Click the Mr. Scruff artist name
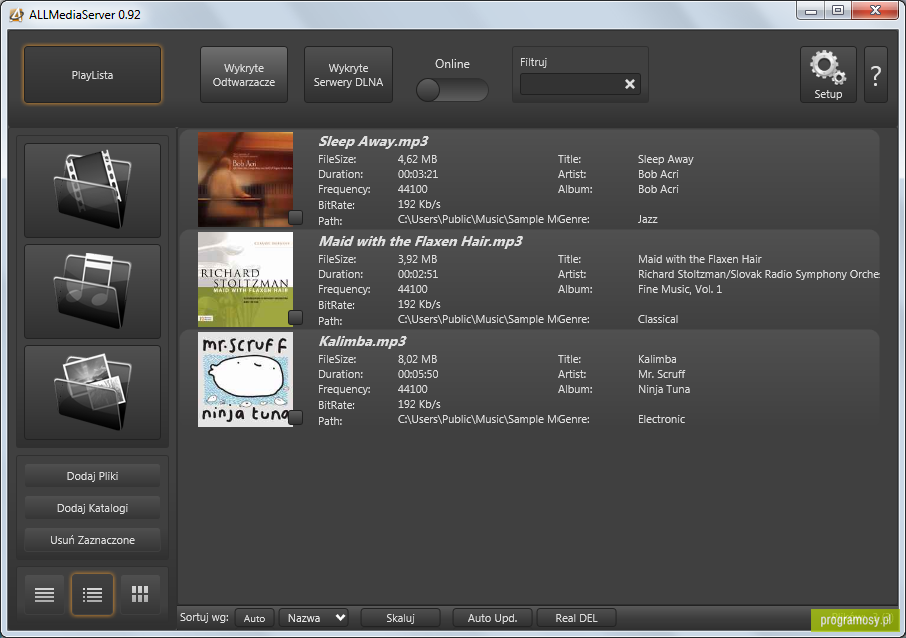This screenshot has height=638, width=906. tap(662, 374)
